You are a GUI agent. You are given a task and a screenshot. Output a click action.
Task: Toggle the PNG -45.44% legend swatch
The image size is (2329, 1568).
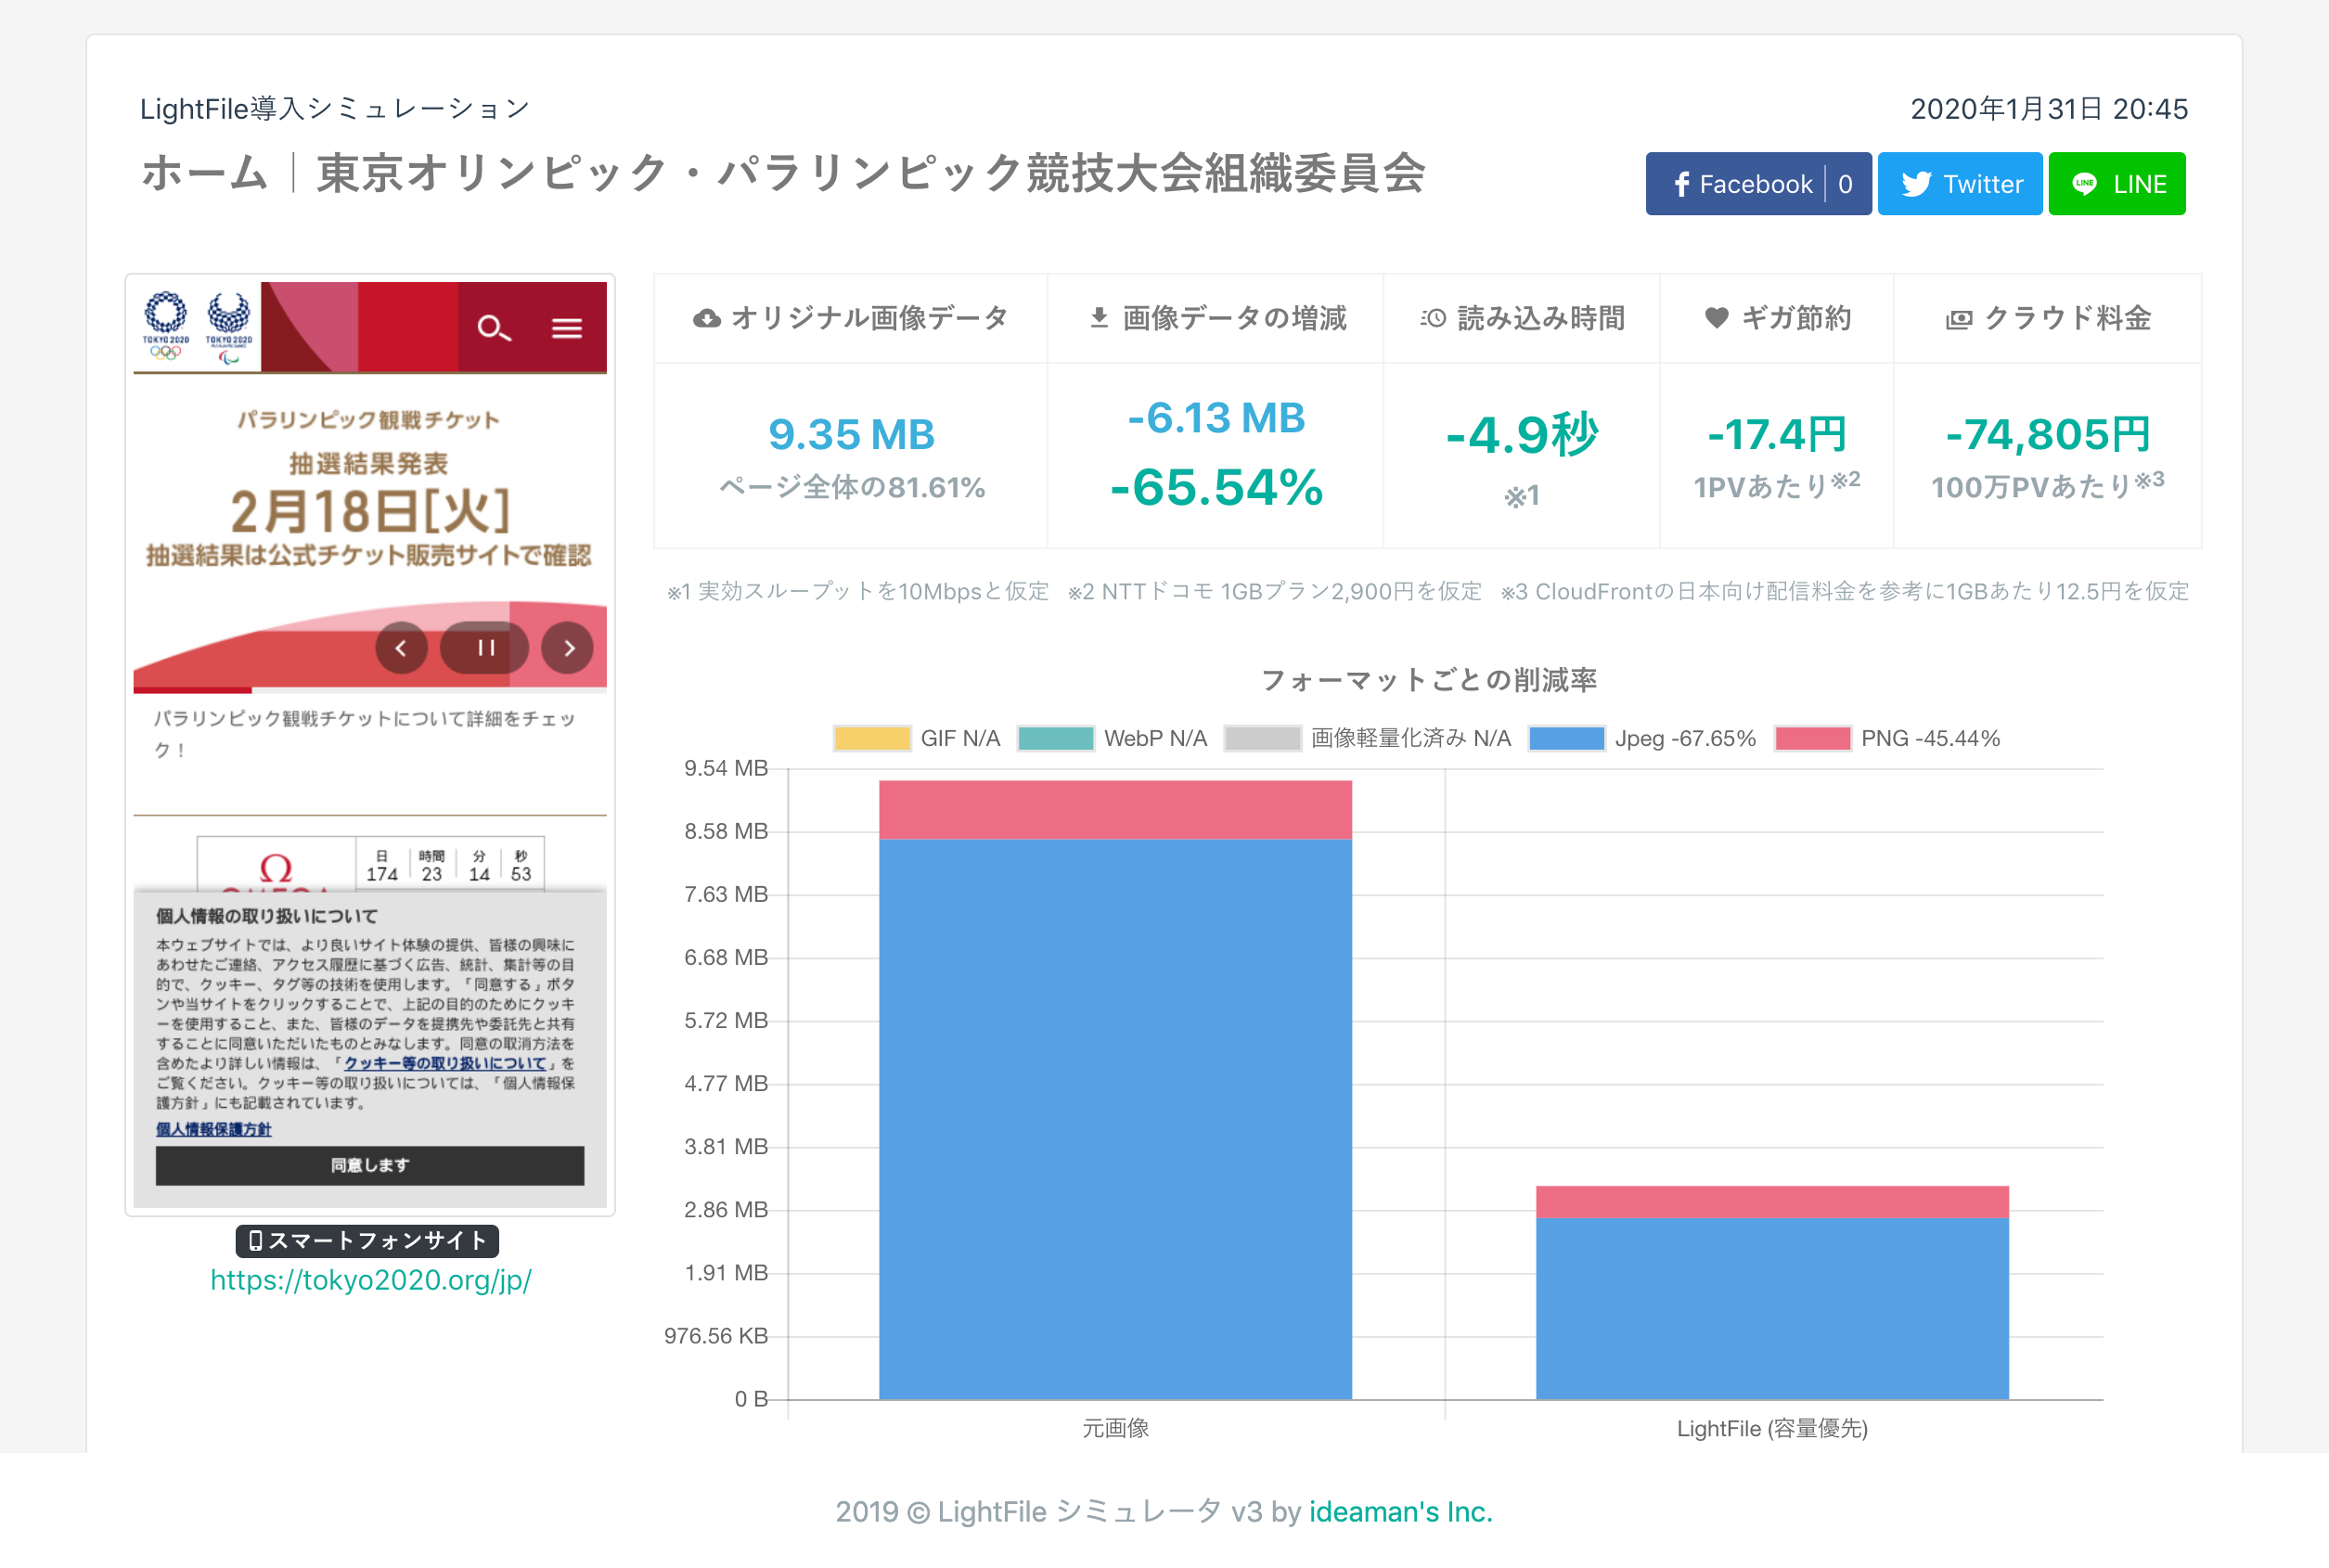pyautogui.click(x=1812, y=738)
